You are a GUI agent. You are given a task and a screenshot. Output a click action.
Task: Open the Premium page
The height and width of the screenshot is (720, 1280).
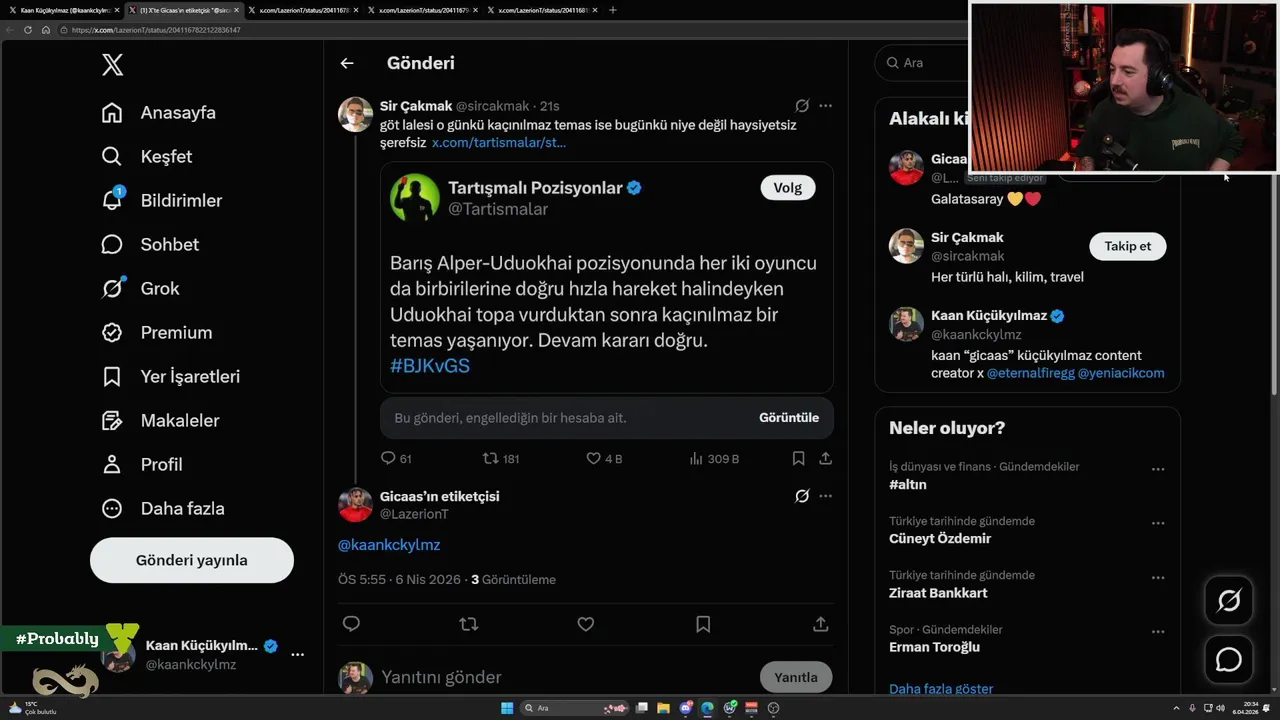[157, 333]
